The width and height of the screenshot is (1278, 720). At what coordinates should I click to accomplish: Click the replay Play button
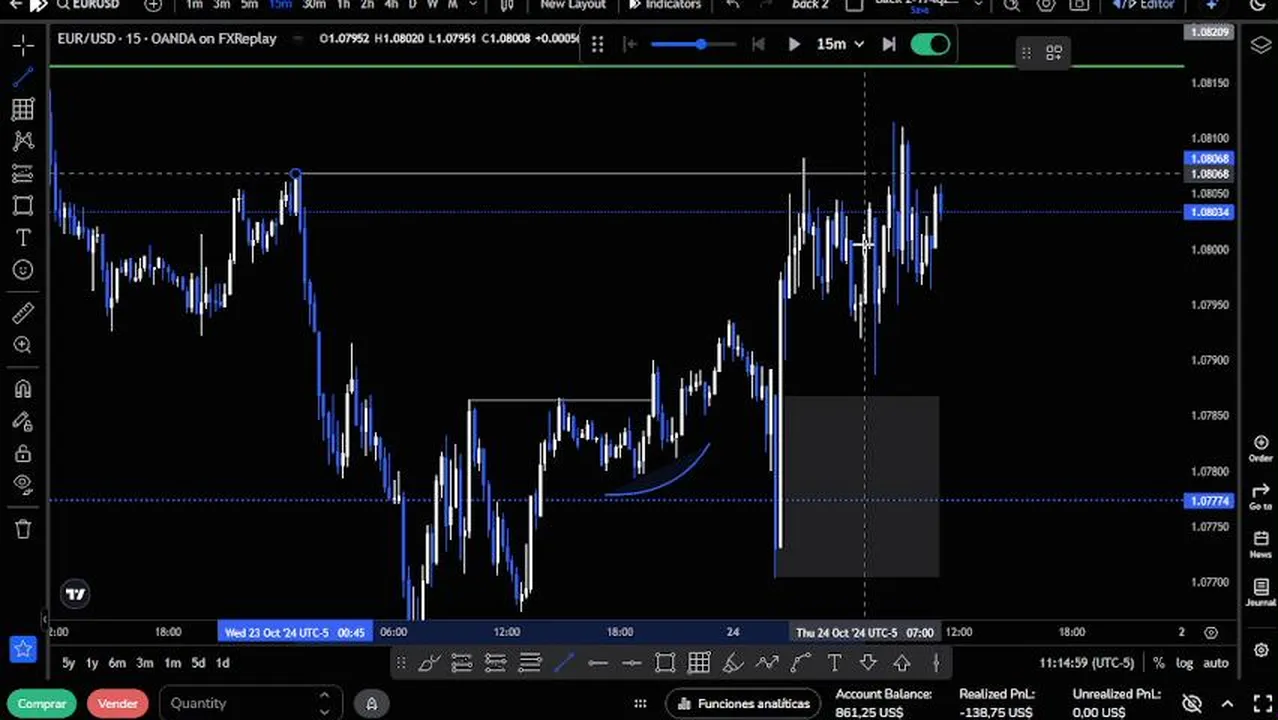click(794, 44)
